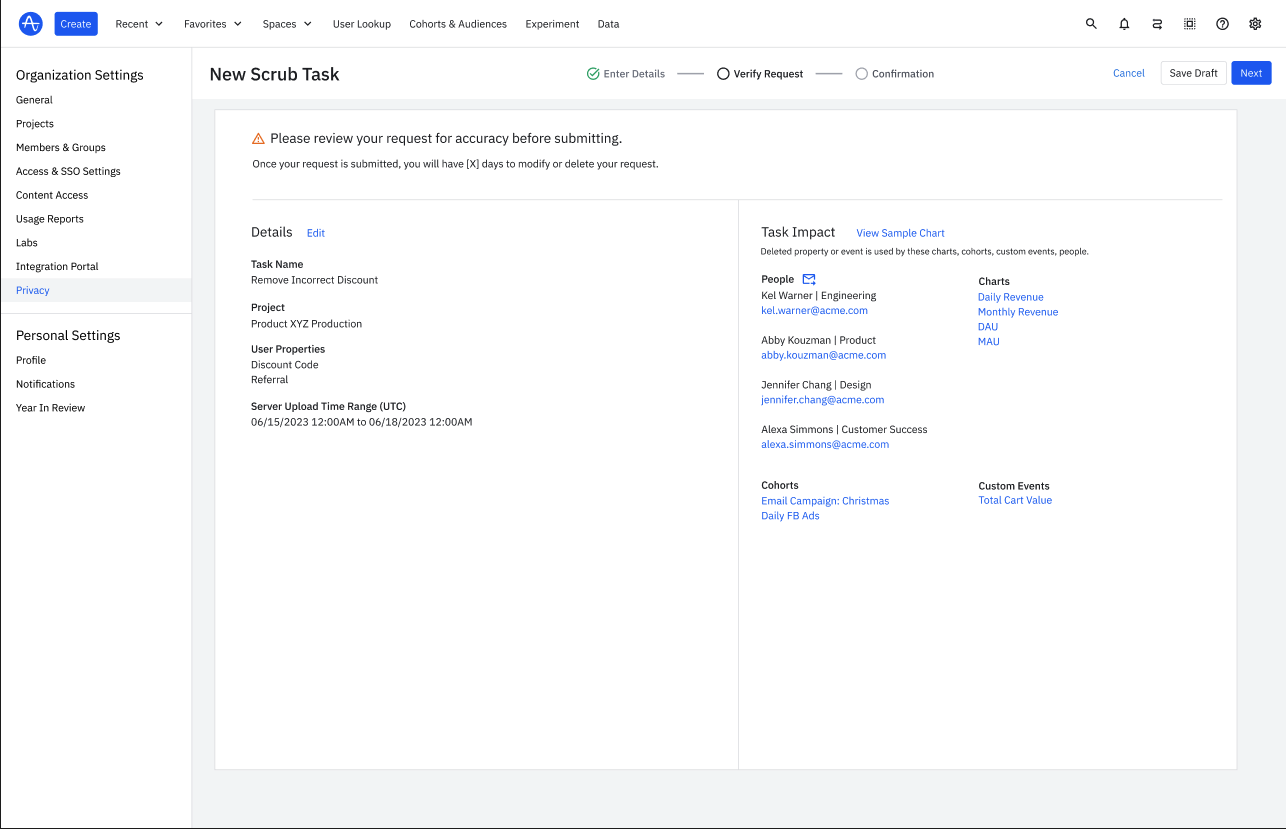1286x829 pixels.
Task: Click the email envelope icon beside People
Action: [809, 279]
